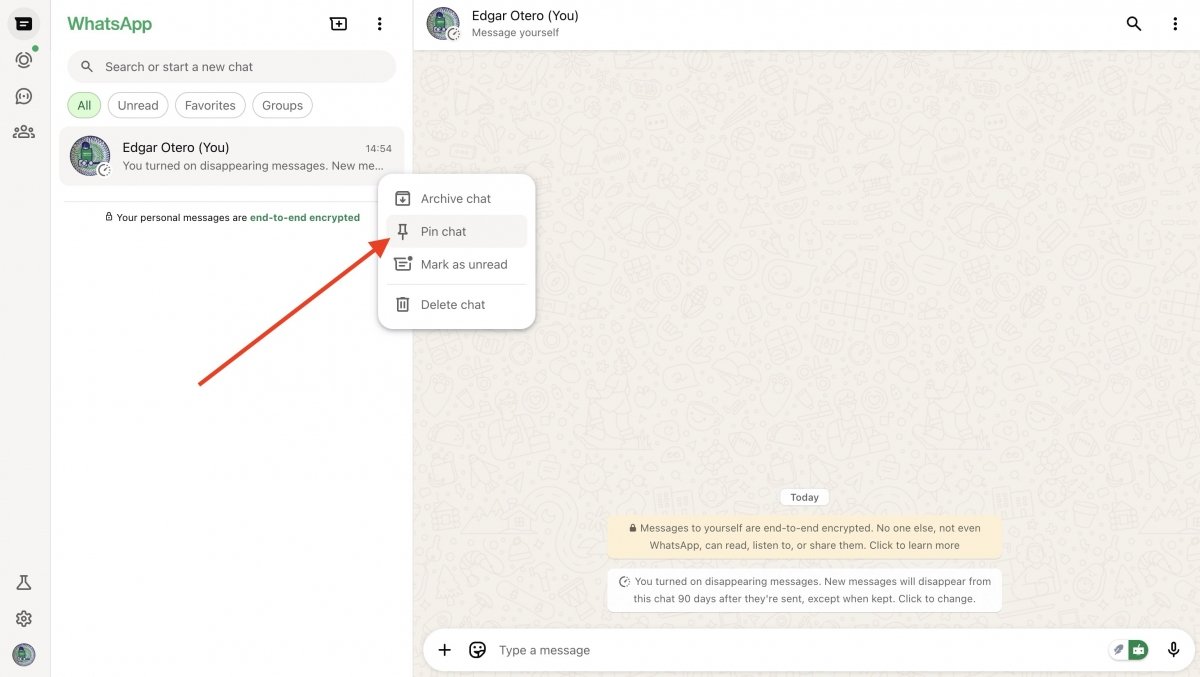Open the emoji and sticker picker

pos(478,650)
